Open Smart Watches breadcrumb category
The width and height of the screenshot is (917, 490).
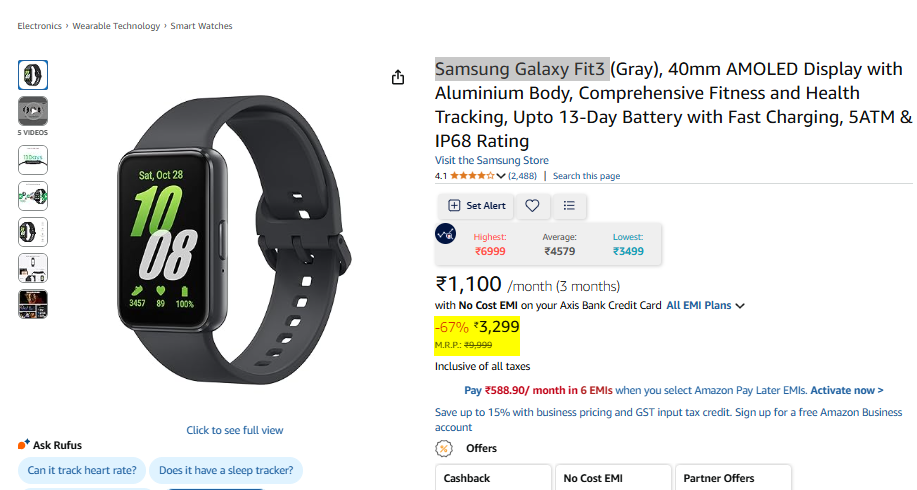click(x=200, y=26)
